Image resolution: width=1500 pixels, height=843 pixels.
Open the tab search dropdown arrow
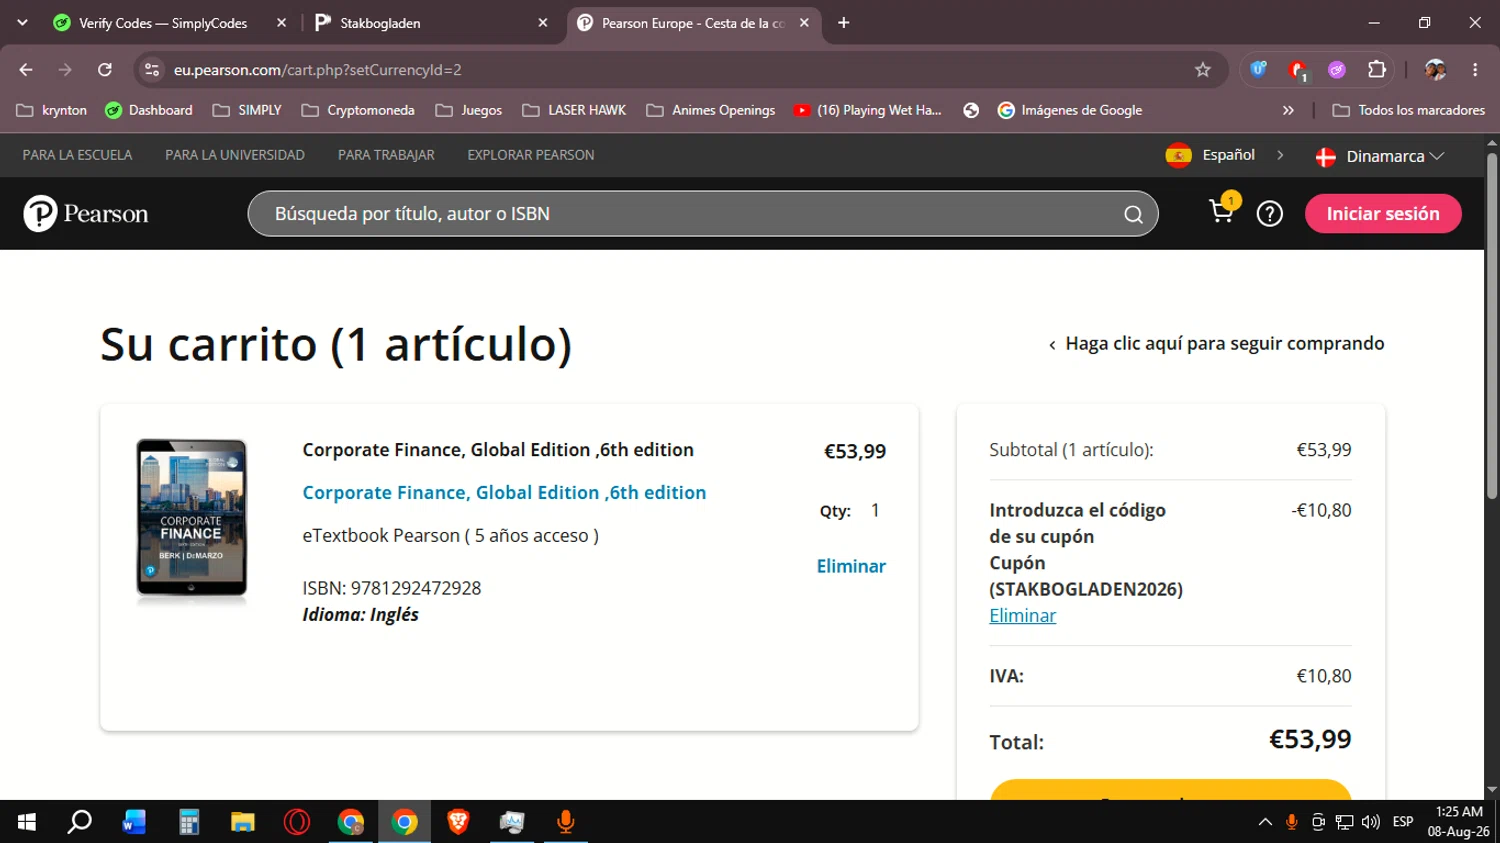tap(22, 23)
